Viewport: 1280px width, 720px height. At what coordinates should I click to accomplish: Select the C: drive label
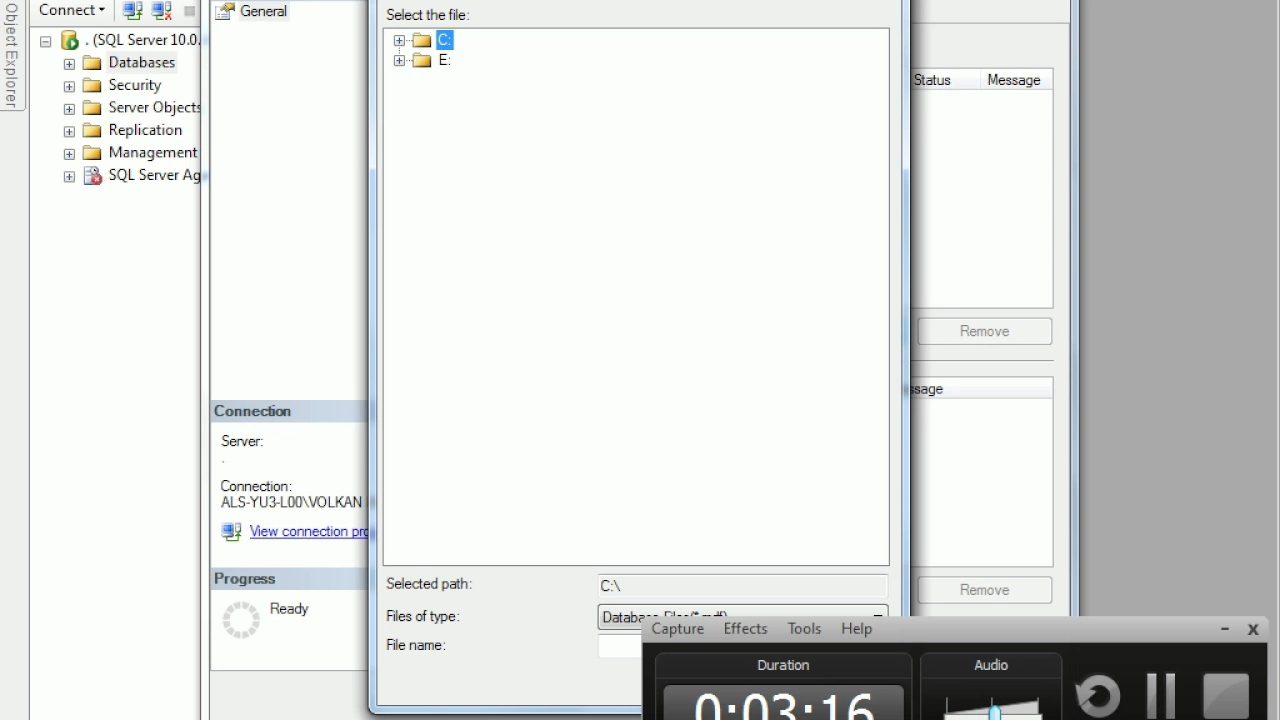445,40
